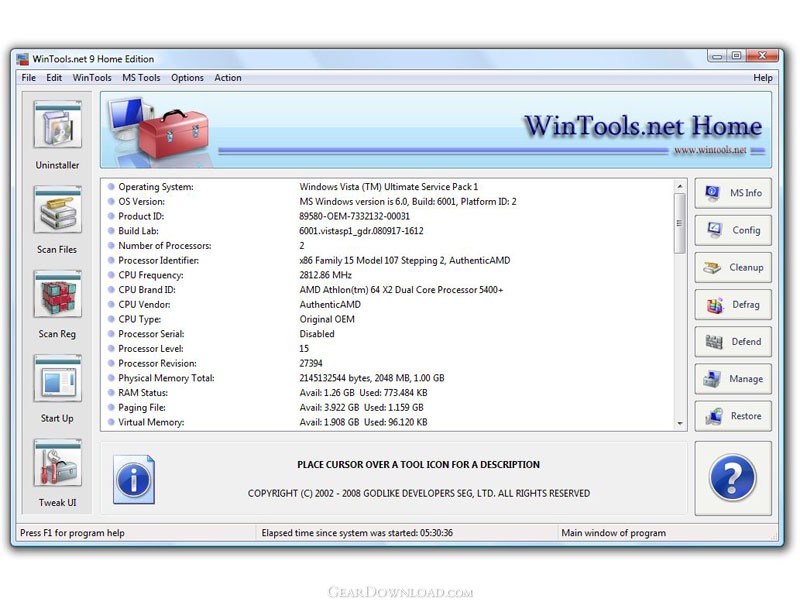This screenshot has height=600, width=800.
Task: Open the WinTools menu
Action: [x=92, y=78]
